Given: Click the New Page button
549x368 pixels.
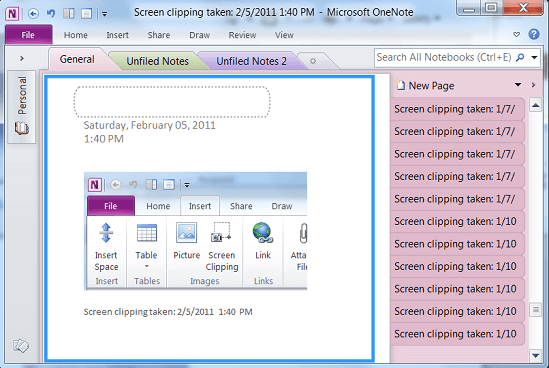Looking at the screenshot, I should pos(425,85).
